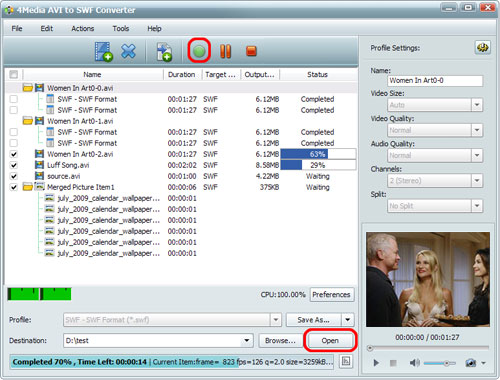Click Women In Art0-2.avi file icon
Image resolution: width=500 pixels, height=380 pixels.
pyautogui.click(x=39, y=154)
